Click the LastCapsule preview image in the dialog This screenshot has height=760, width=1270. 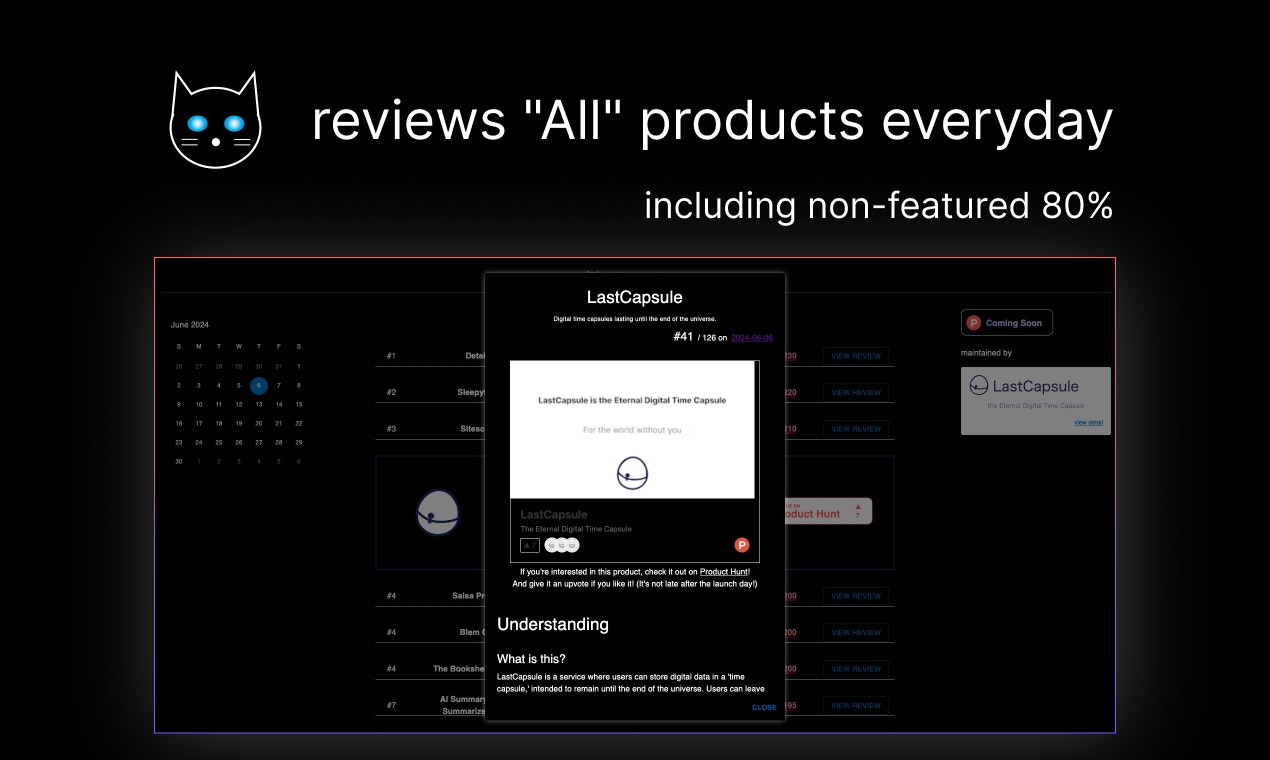pyautogui.click(x=632, y=430)
